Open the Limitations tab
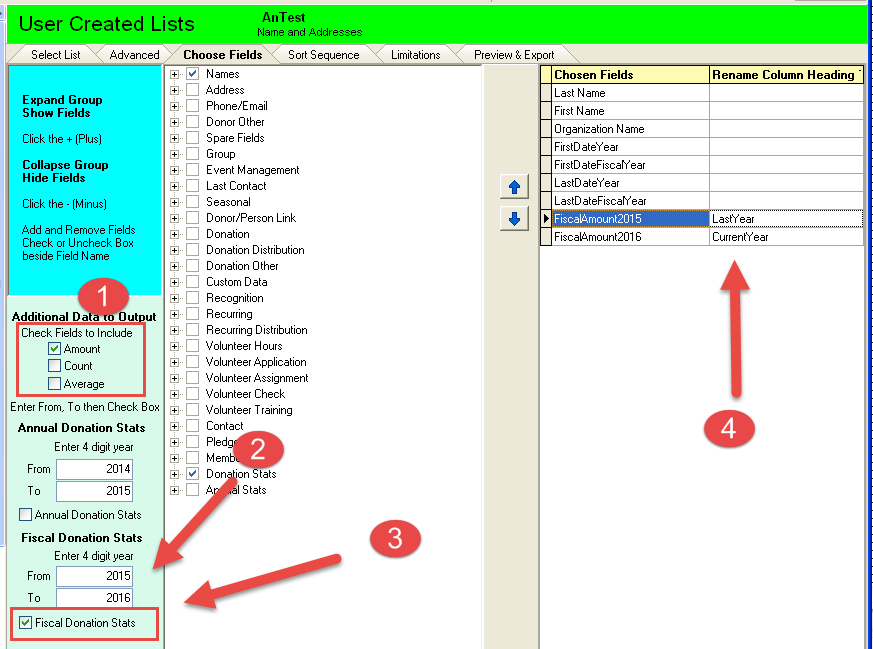Screen dimensions: 873x649 [x=415, y=55]
